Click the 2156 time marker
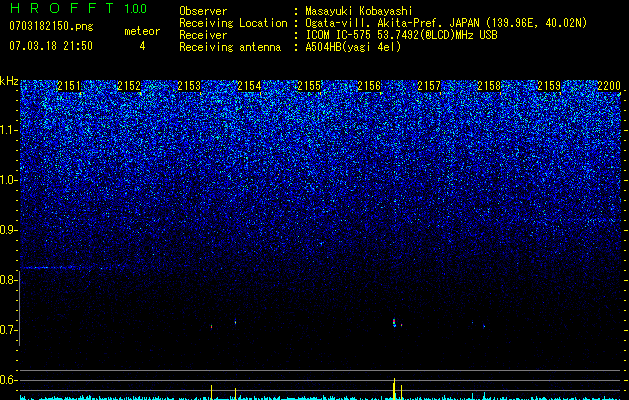This screenshot has height=400, width=629. coord(369,86)
